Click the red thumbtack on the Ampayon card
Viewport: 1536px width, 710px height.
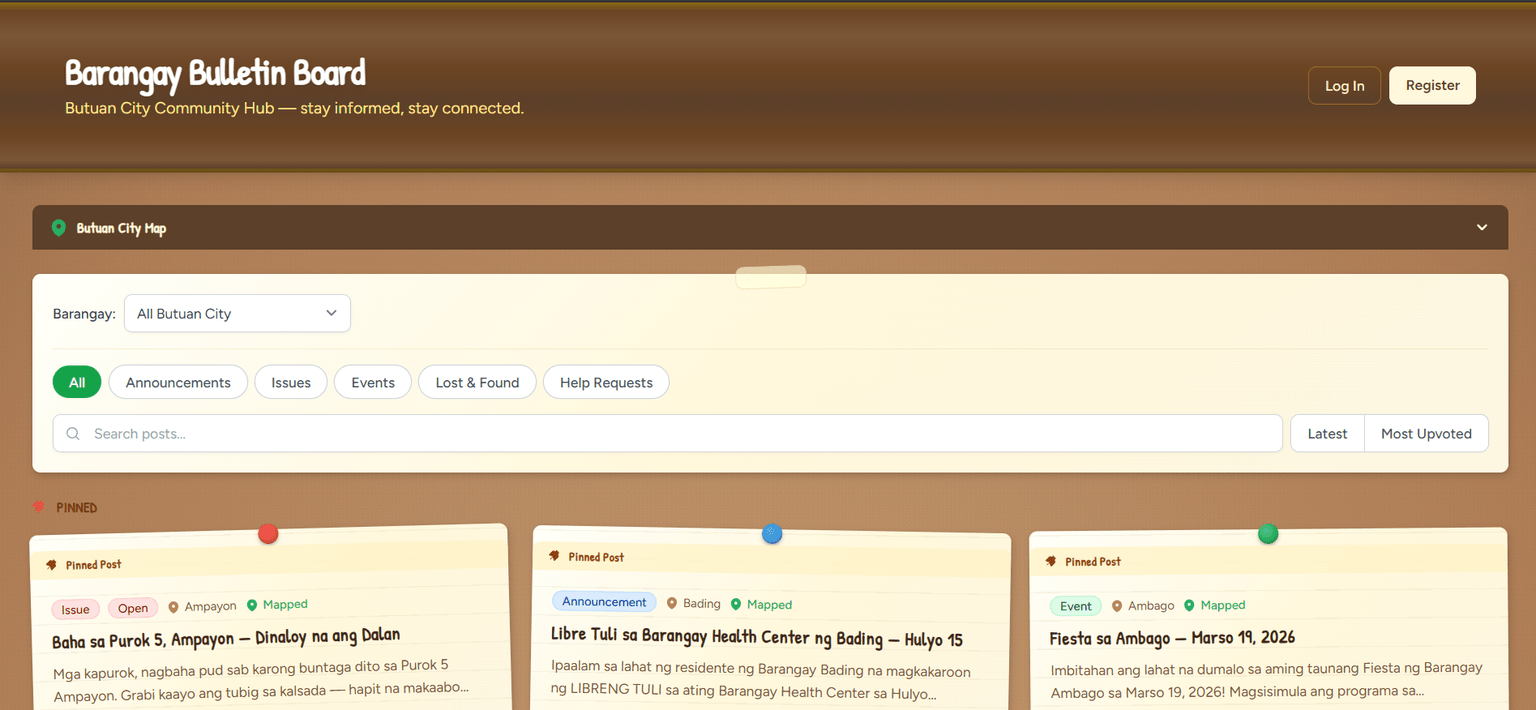click(268, 534)
